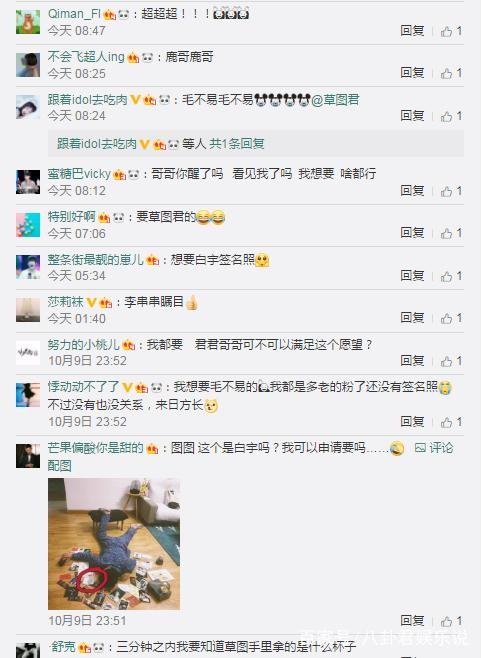The width and height of the screenshot is (481, 658).
Task: Reply to Qiman_Fl comment
Action: [x=412, y=31]
